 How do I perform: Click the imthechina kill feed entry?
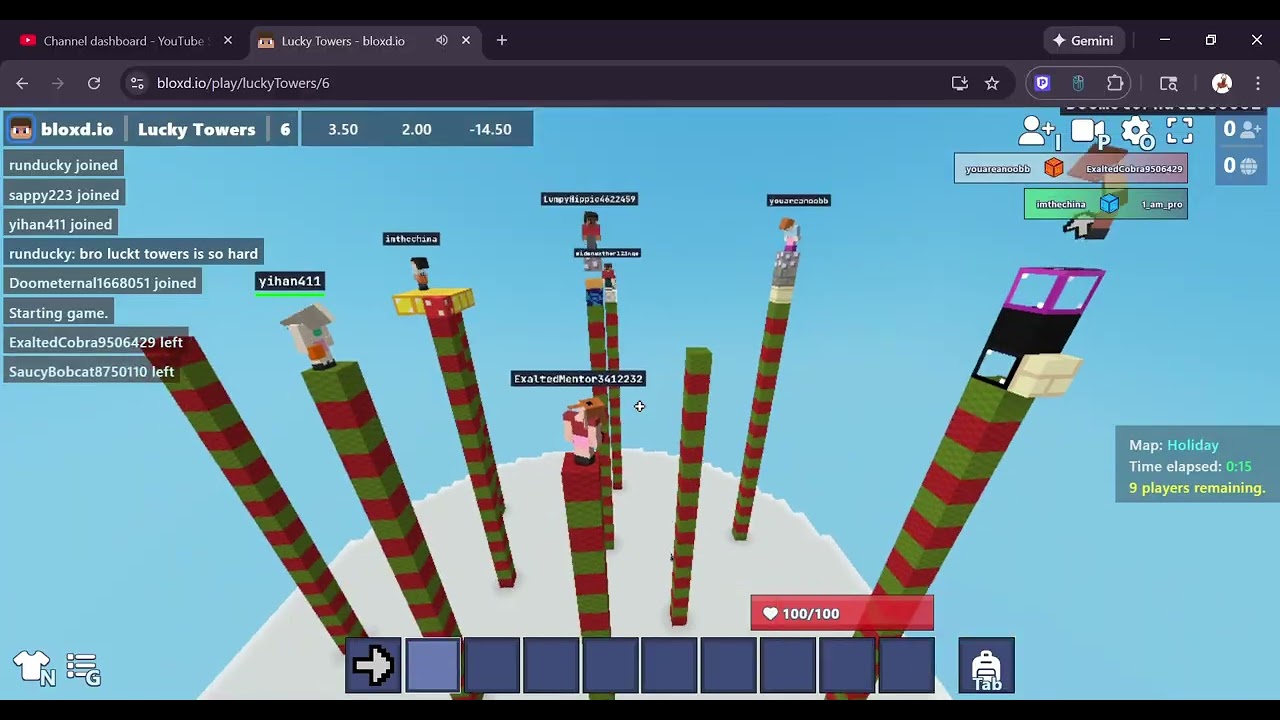(1106, 204)
